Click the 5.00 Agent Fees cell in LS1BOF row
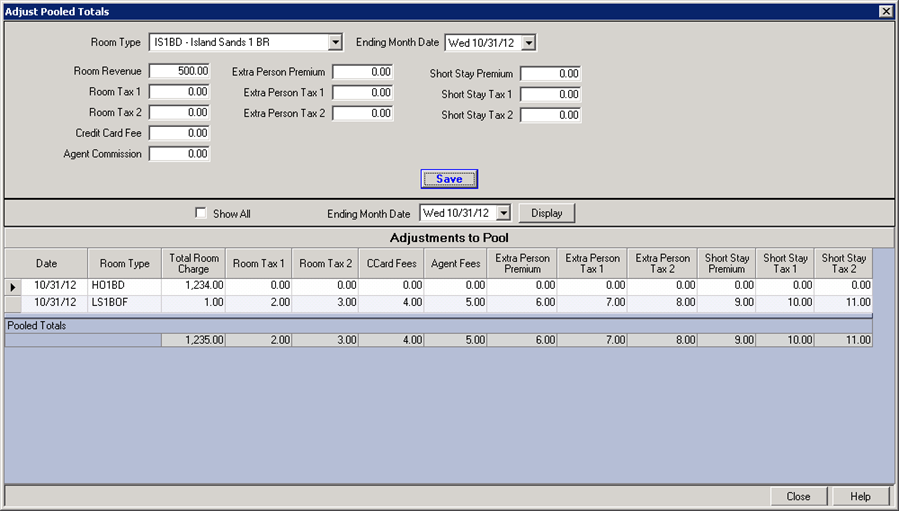 pyautogui.click(x=455, y=302)
